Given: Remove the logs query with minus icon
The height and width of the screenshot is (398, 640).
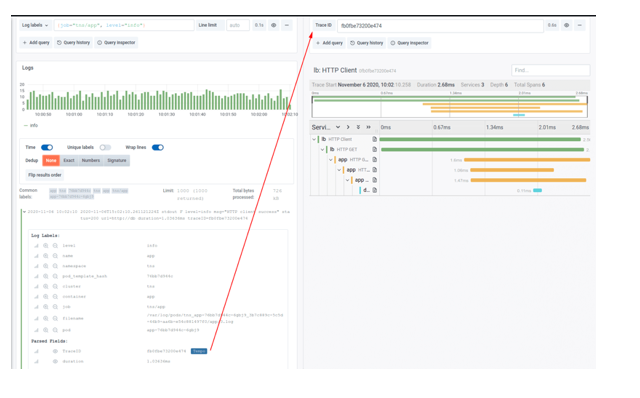Looking at the screenshot, I should [287, 25].
